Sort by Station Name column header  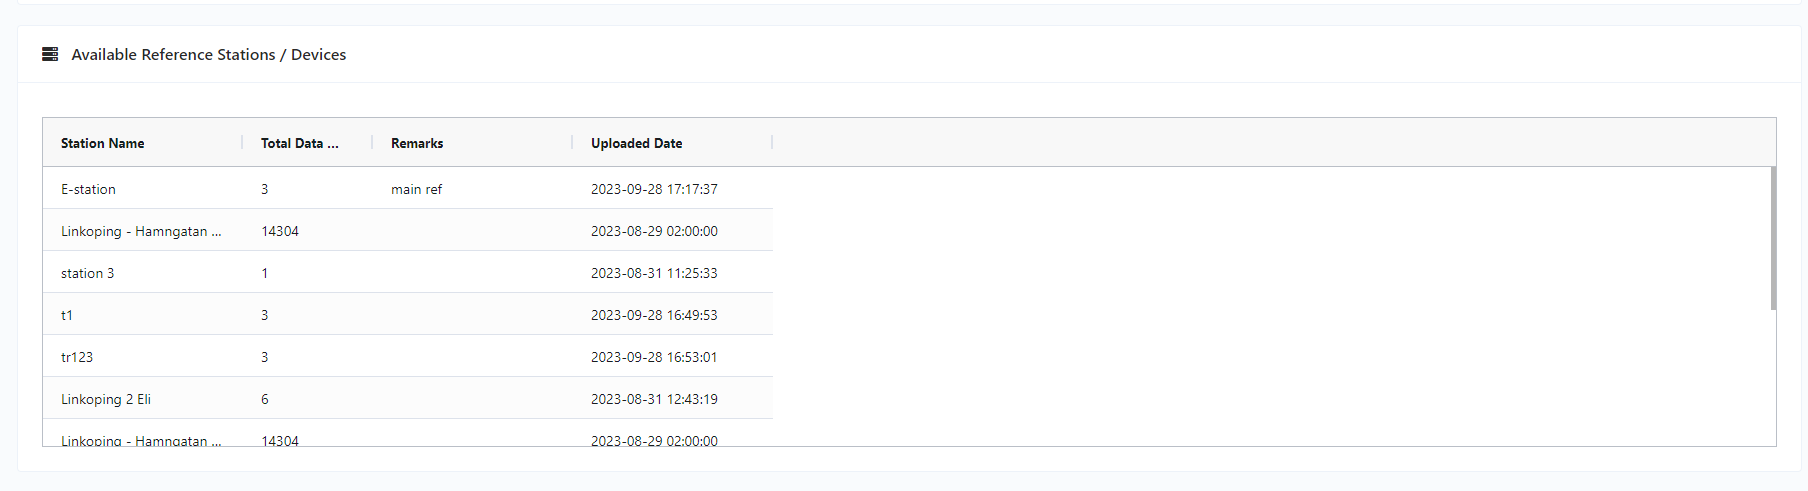pos(102,143)
